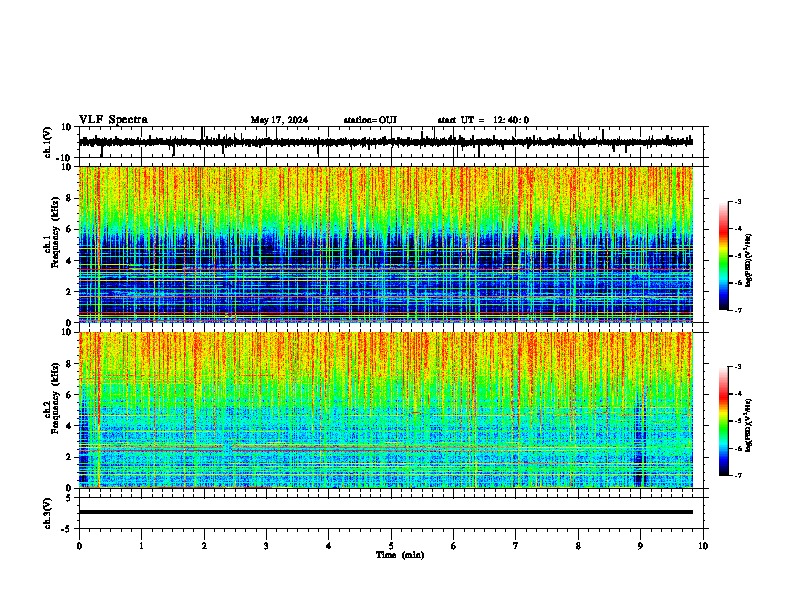Click time axis tick label "7"

point(516,546)
